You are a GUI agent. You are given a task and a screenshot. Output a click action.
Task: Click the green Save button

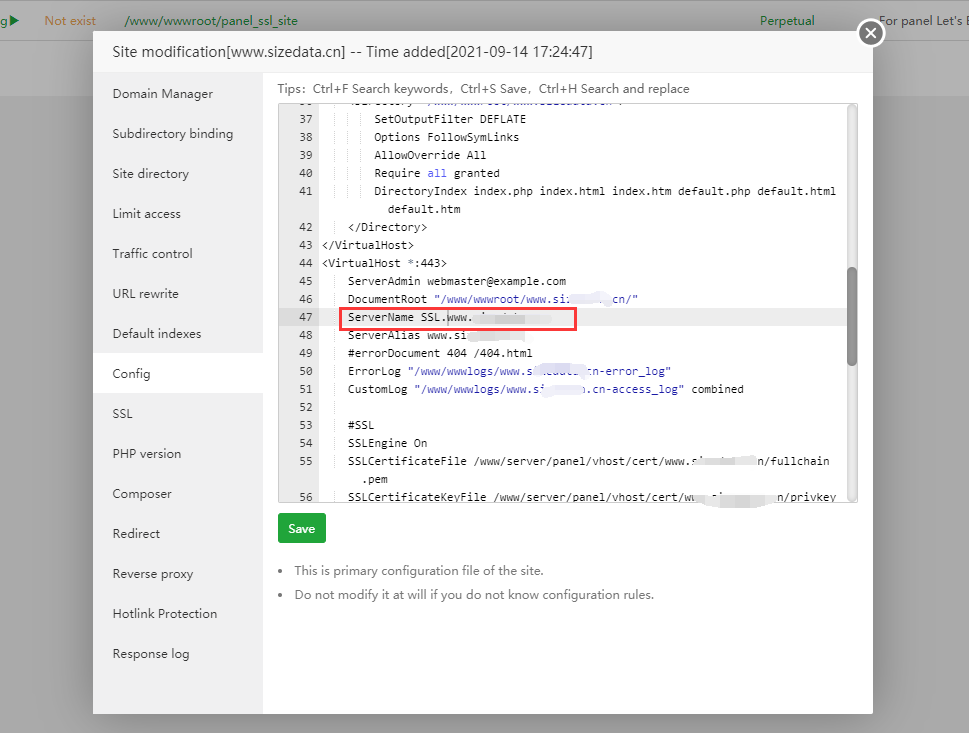(301, 529)
